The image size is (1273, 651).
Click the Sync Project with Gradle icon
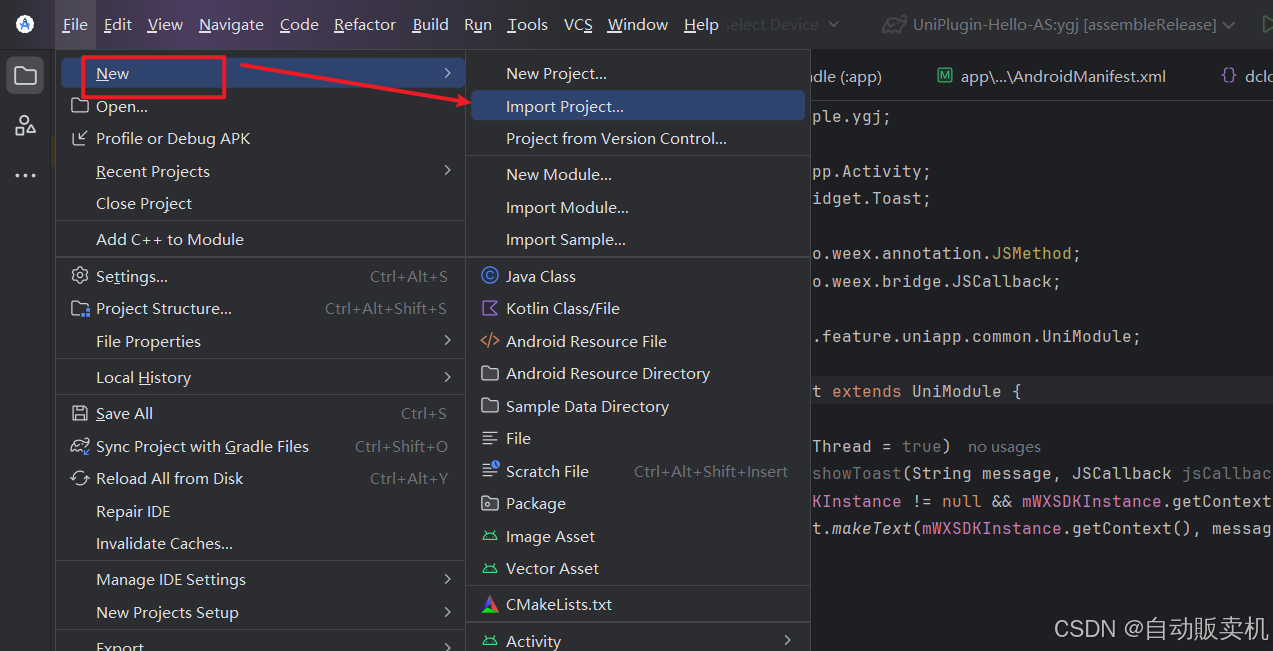coord(80,446)
